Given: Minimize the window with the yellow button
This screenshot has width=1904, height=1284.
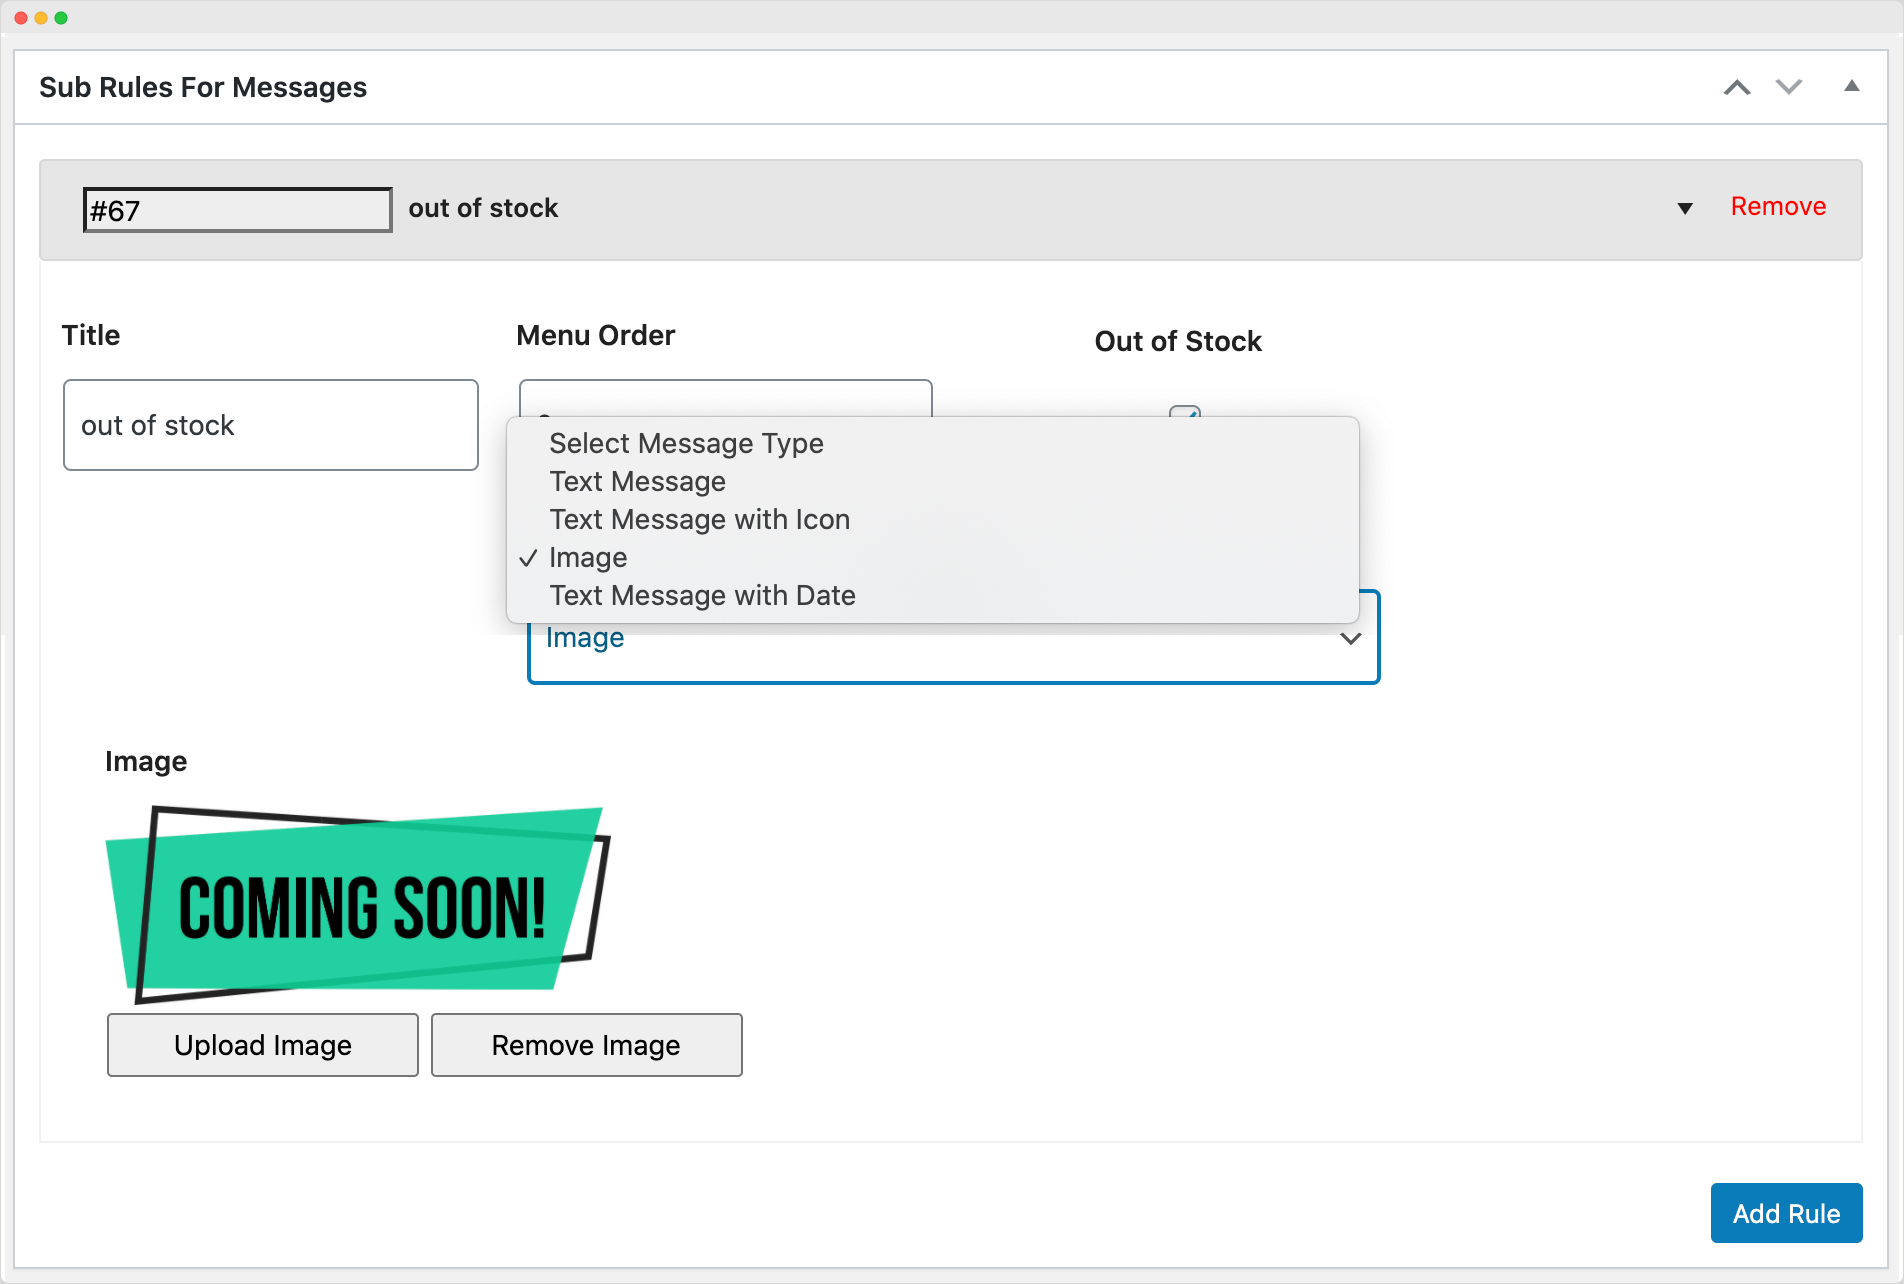Looking at the screenshot, I should (x=41, y=17).
